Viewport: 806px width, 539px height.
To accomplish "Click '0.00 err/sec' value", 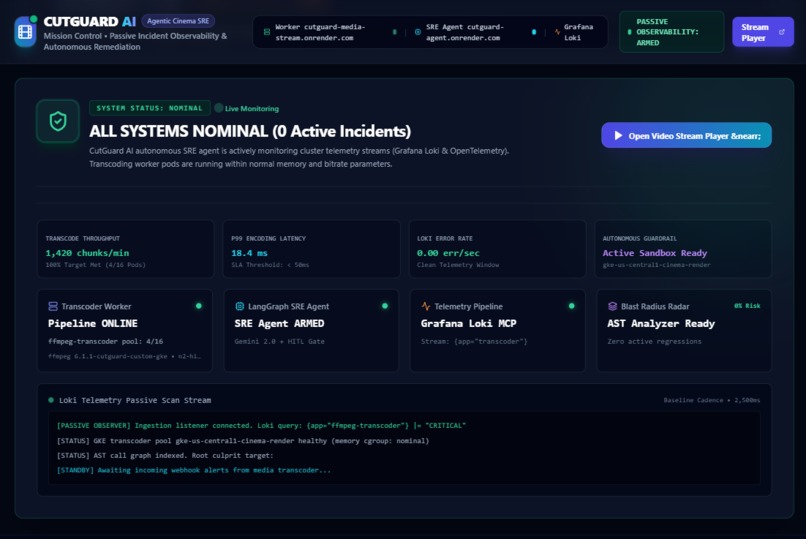I will pos(448,253).
